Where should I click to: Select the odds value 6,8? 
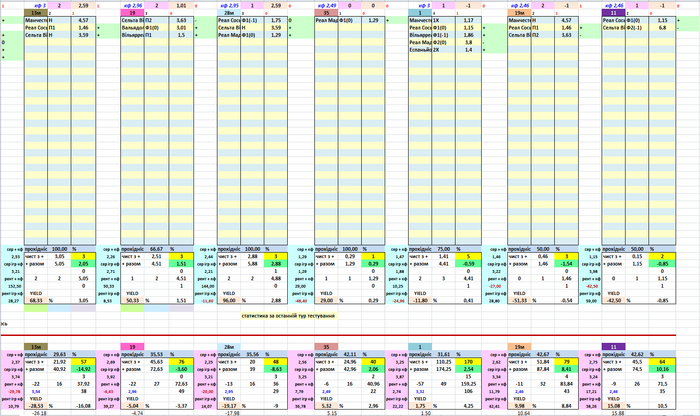pos(662,28)
